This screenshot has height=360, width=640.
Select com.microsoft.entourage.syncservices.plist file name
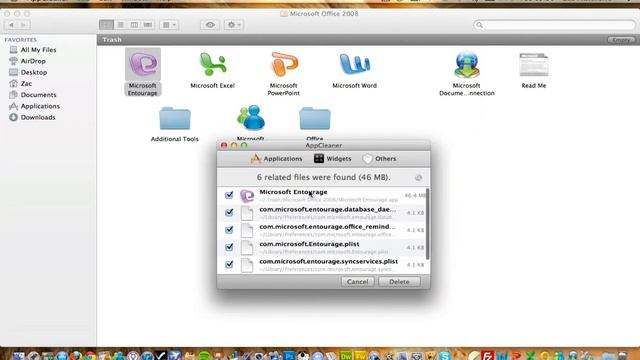coord(329,261)
